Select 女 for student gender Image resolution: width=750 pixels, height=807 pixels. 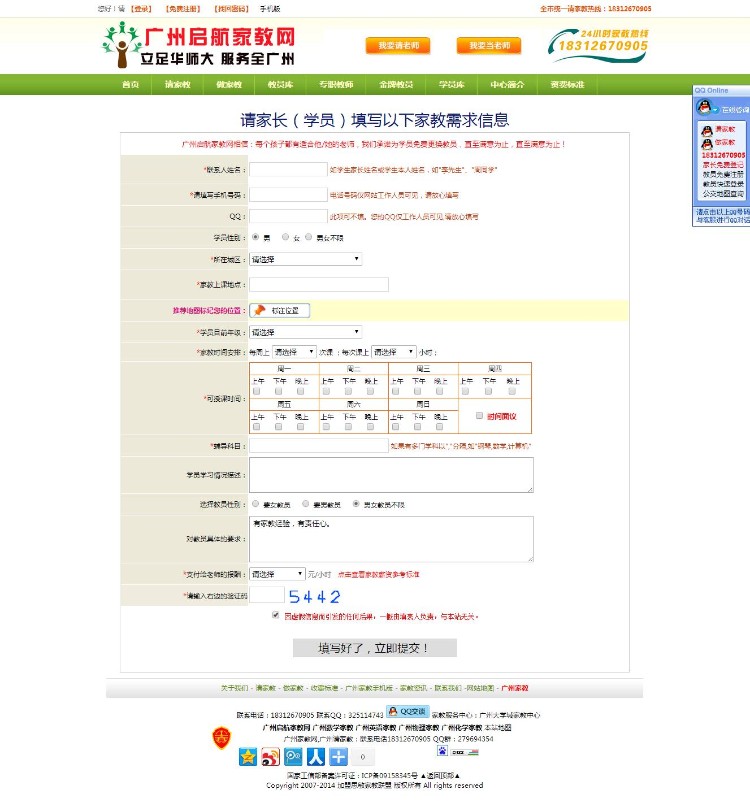pyautogui.click(x=285, y=237)
